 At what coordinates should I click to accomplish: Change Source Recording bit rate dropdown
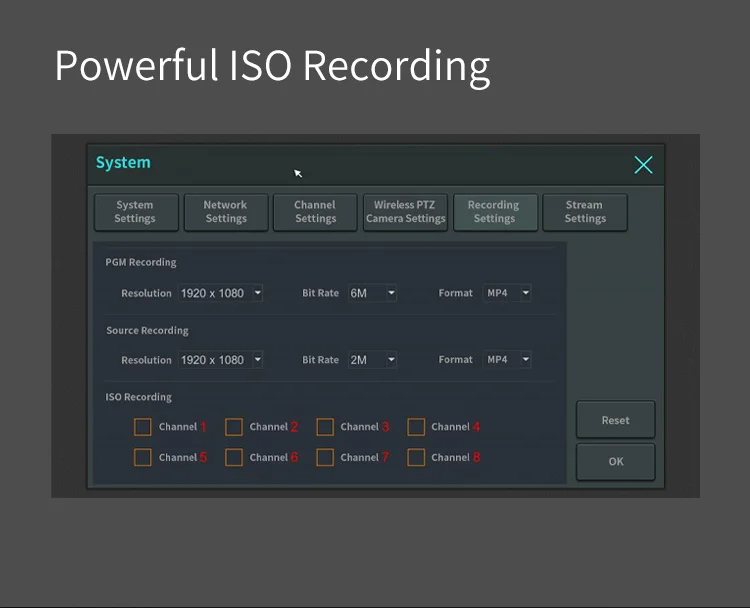pyautogui.click(x=372, y=360)
